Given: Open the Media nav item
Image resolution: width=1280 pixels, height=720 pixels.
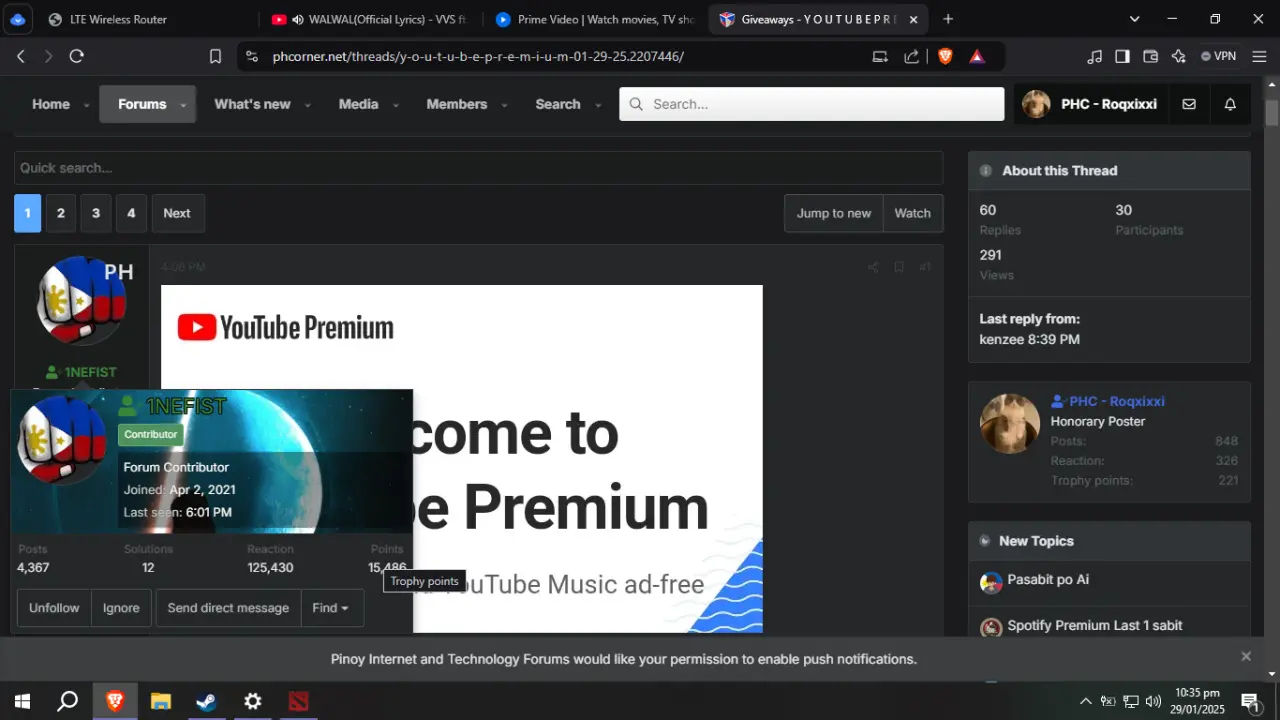Looking at the screenshot, I should click(358, 104).
